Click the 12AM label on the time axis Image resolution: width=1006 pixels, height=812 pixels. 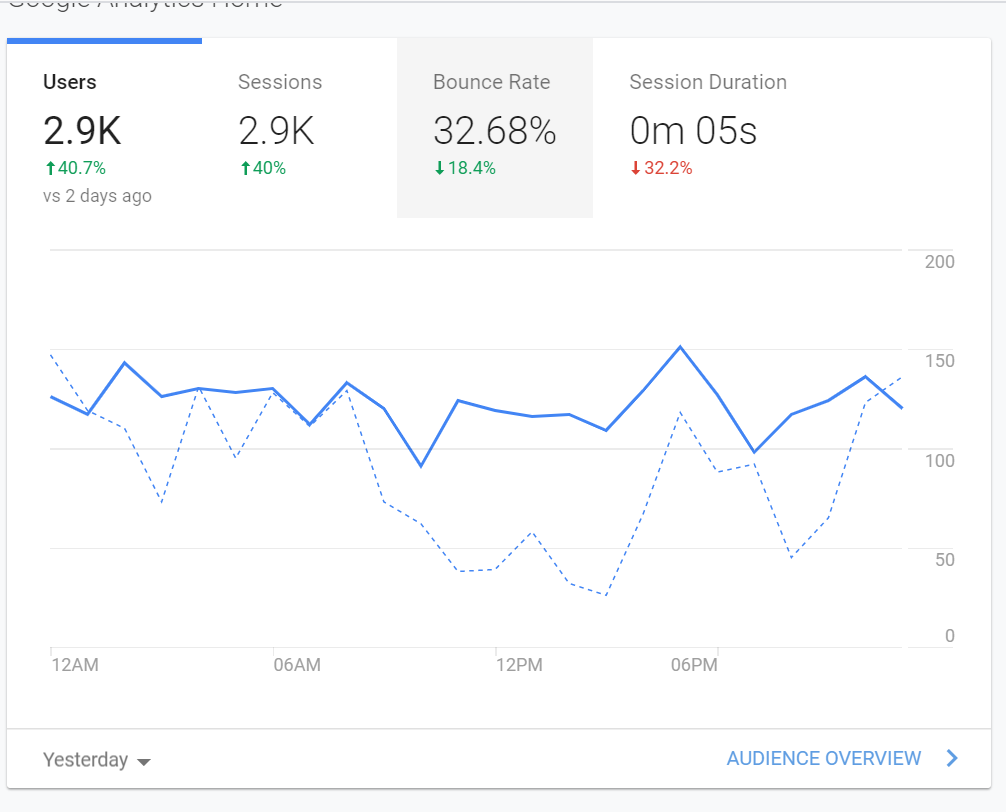tap(75, 665)
